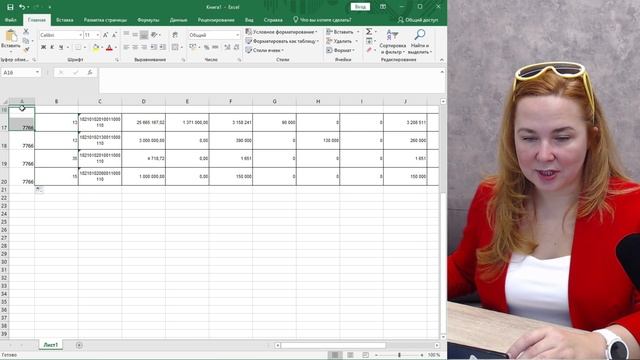Undo the last action
Screen dimensions: 640x360
22,7
